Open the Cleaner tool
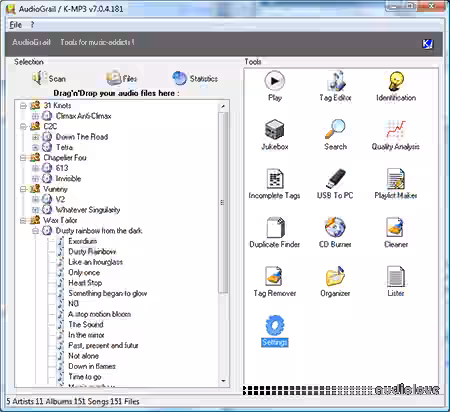Screen dimensions: 450x412 pyautogui.click(x=396, y=233)
